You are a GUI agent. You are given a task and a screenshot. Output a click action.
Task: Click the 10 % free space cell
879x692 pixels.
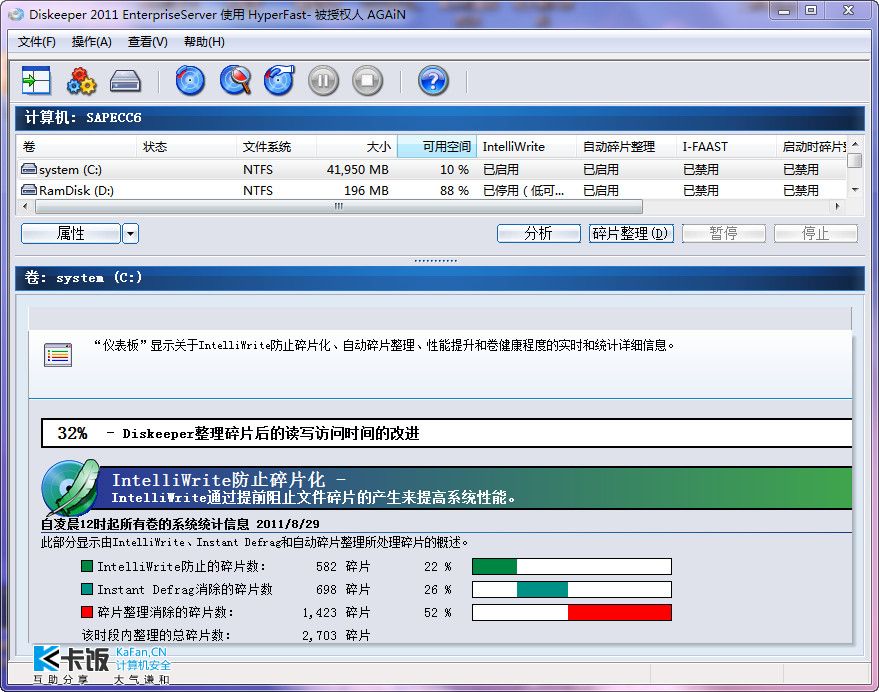pos(454,169)
